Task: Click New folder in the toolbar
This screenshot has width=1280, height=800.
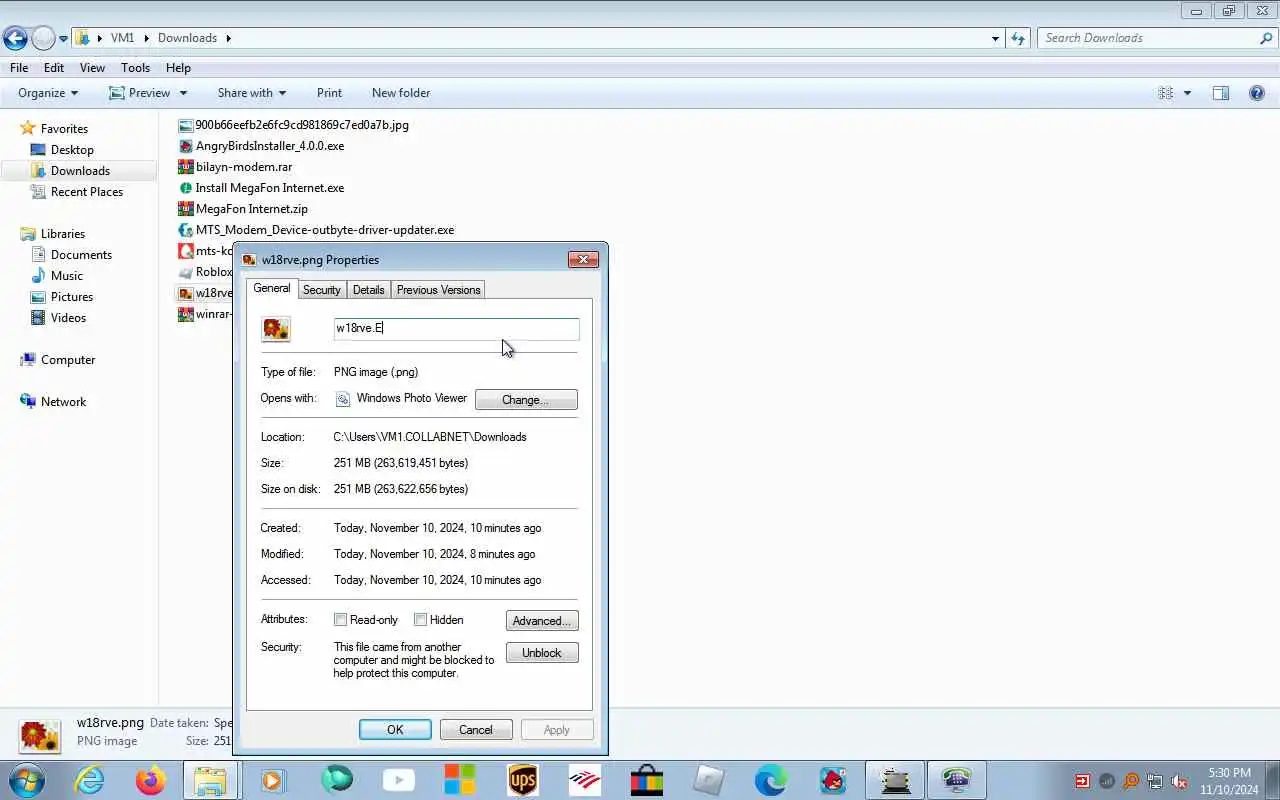Action: [x=401, y=93]
